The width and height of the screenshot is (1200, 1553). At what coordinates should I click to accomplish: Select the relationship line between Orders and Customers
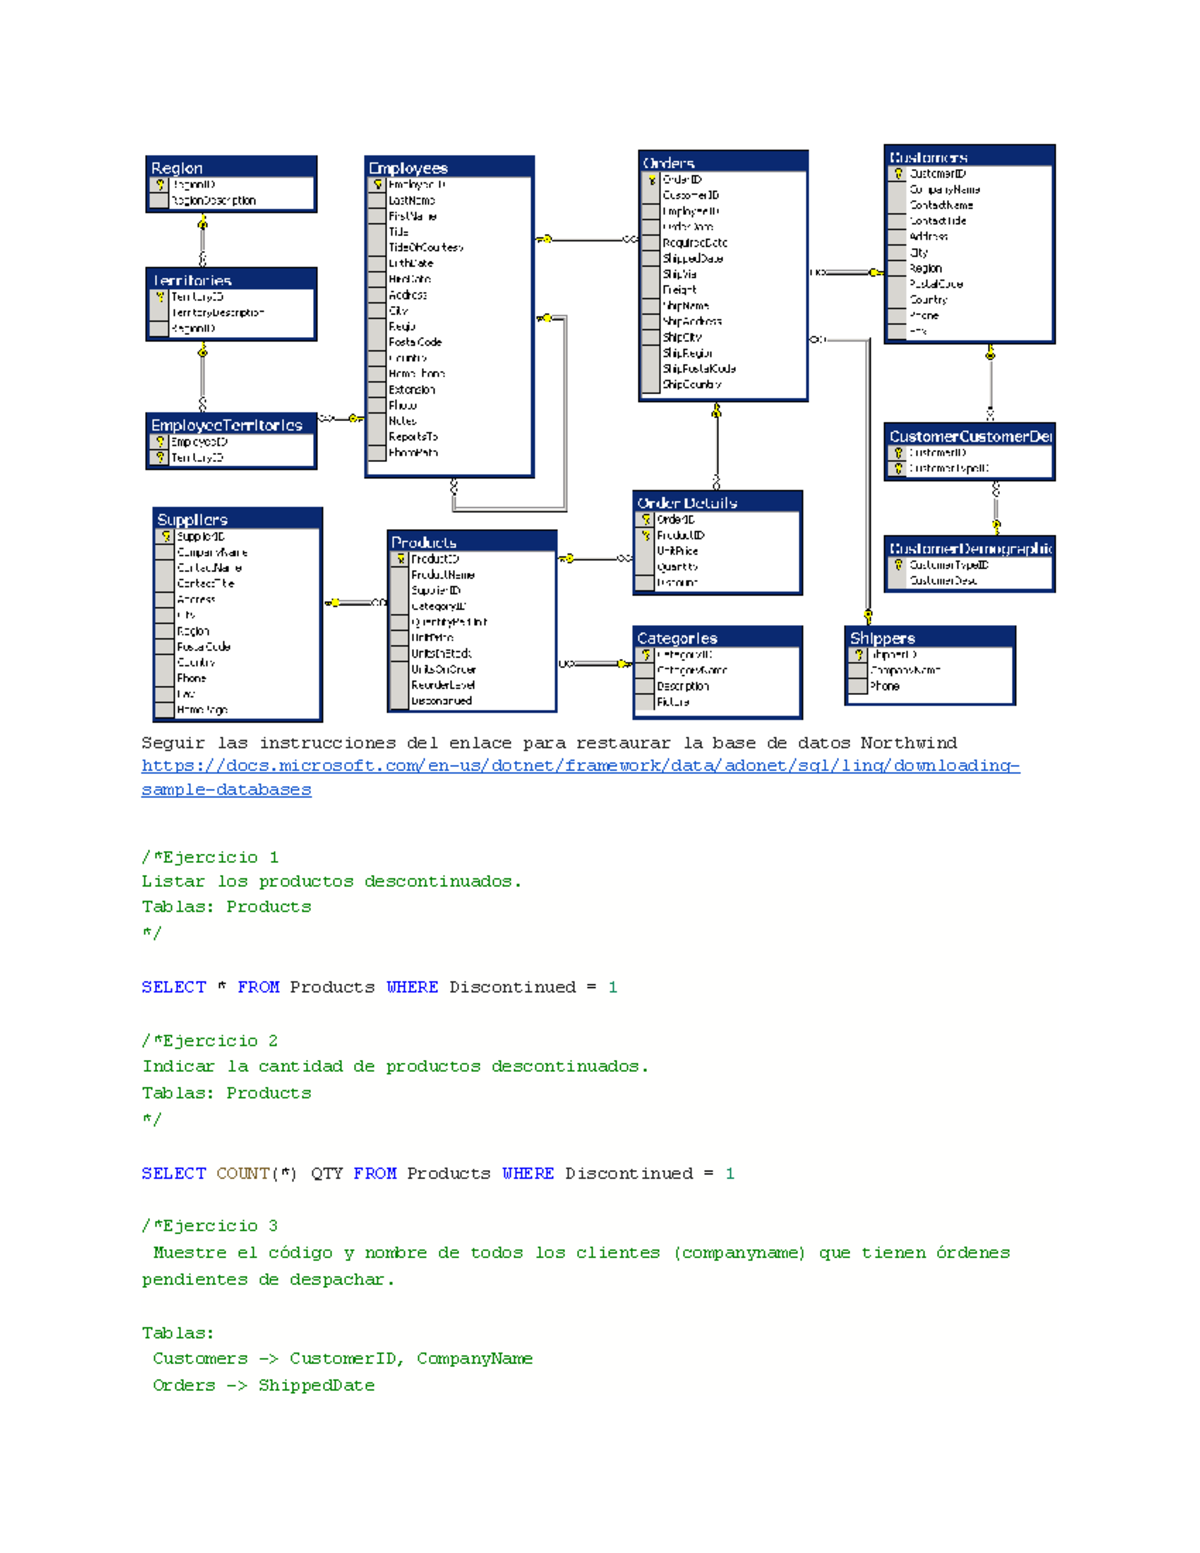pos(845,270)
